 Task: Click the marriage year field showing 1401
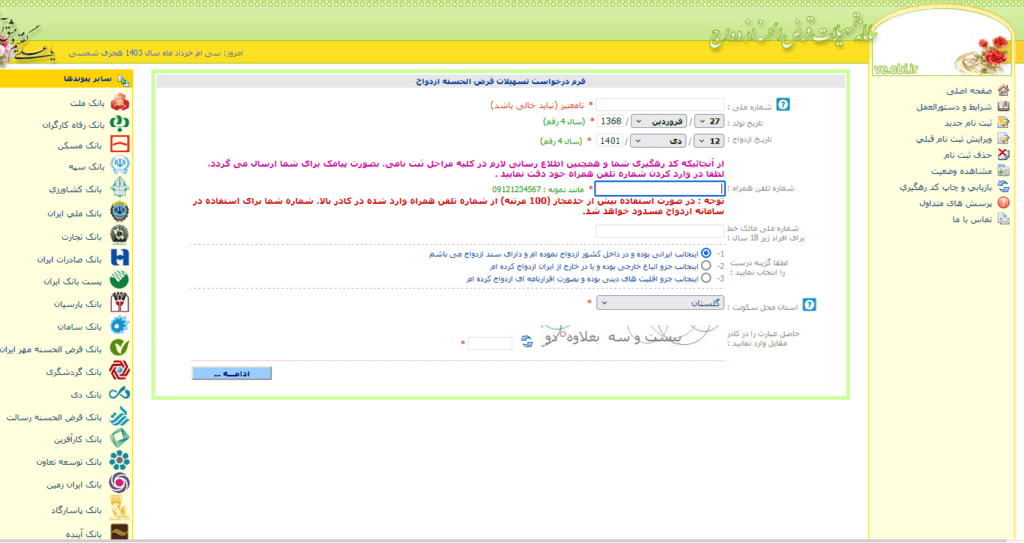click(610, 140)
